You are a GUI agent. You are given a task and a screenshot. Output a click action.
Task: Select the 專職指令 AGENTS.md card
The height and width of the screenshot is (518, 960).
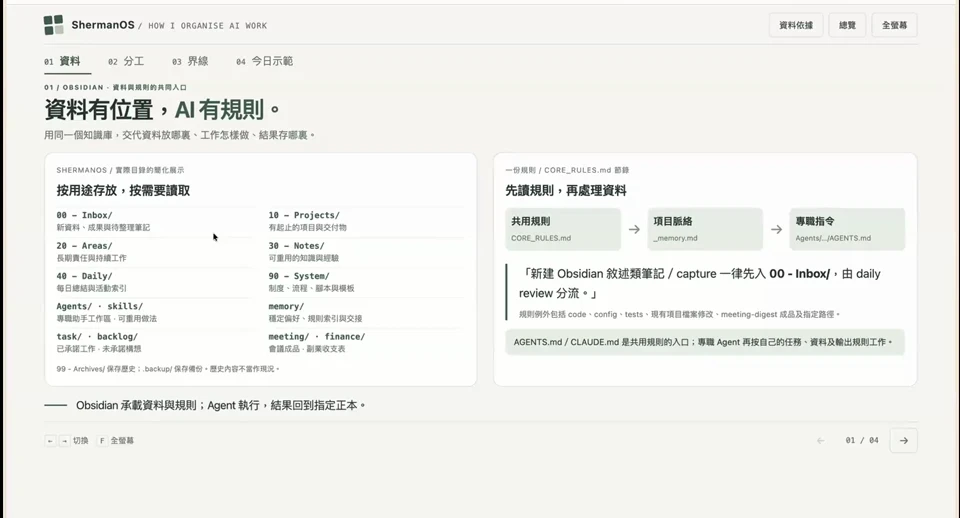847,229
